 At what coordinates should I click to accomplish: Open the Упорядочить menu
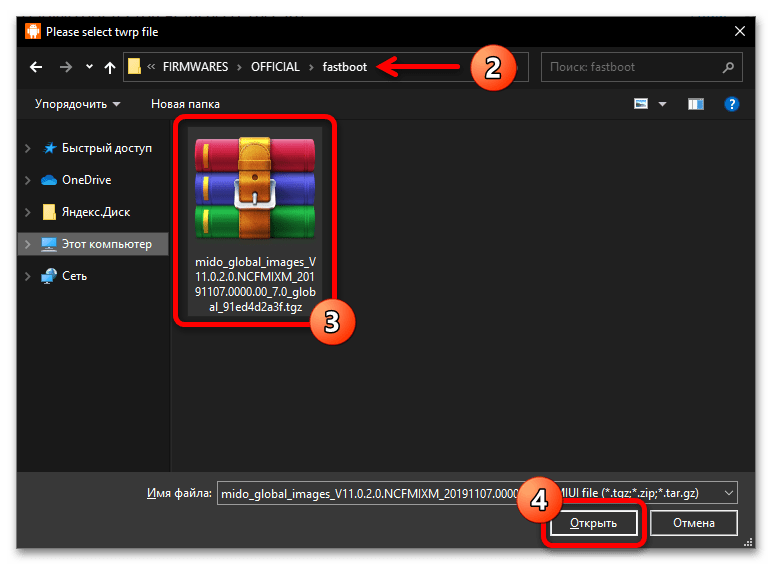click(x=77, y=104)
